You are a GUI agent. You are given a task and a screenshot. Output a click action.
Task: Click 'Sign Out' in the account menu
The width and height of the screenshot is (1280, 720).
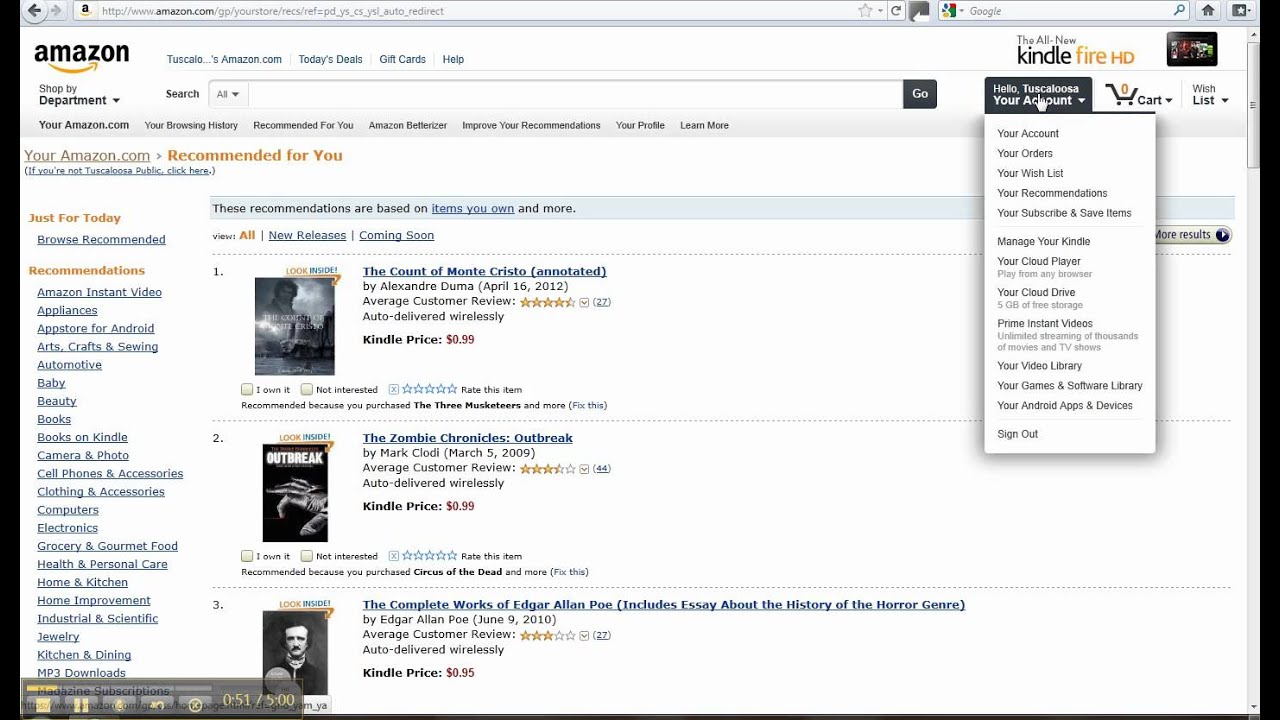(x=1017, y=434)
